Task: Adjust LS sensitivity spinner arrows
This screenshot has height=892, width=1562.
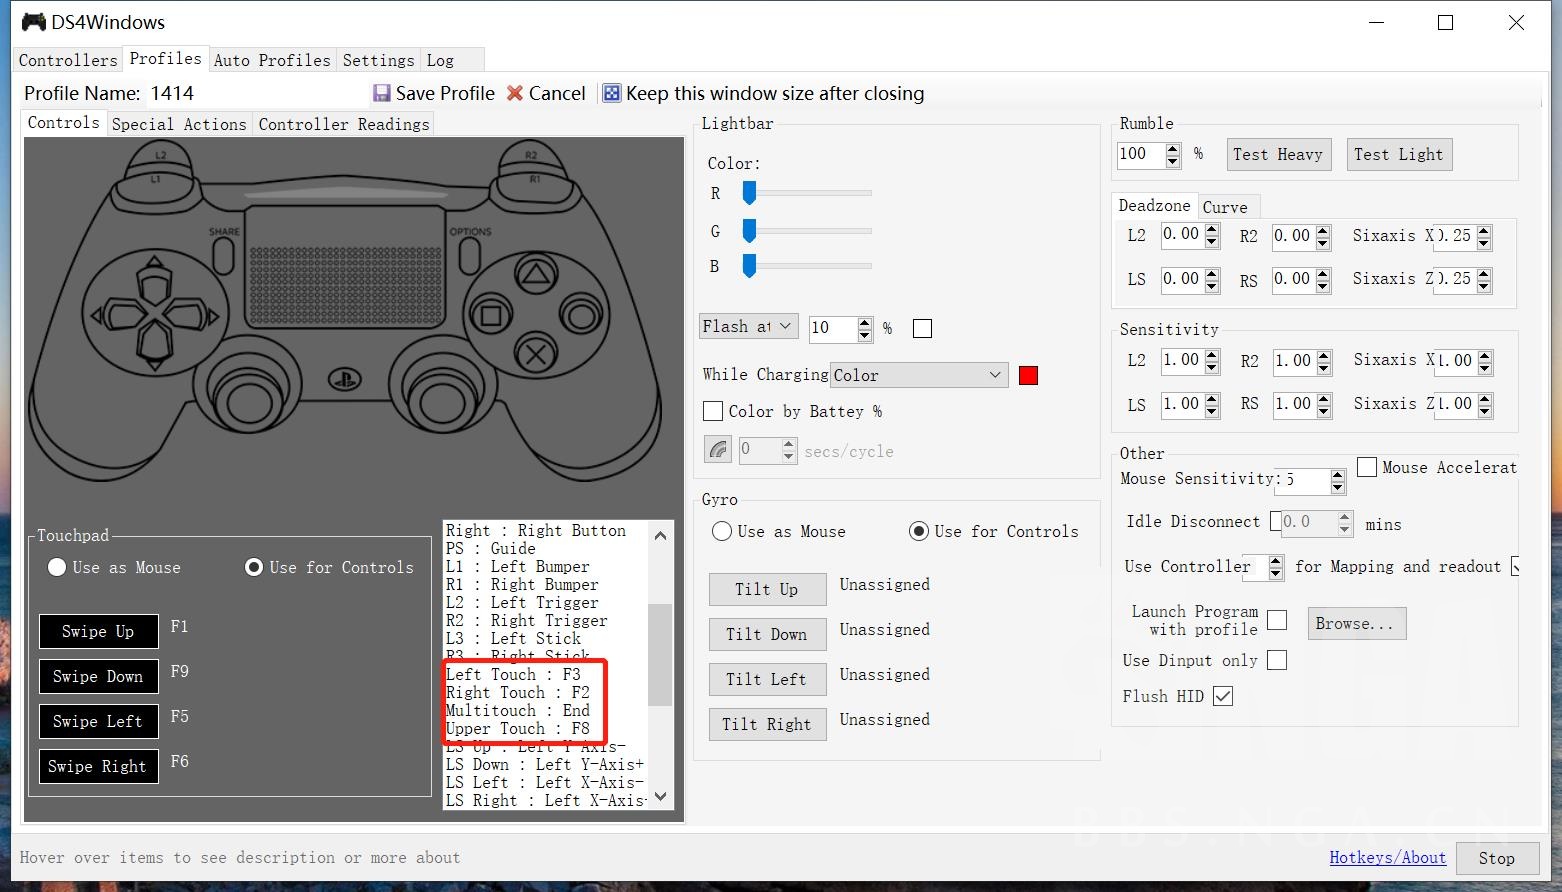Action: 1212,404
